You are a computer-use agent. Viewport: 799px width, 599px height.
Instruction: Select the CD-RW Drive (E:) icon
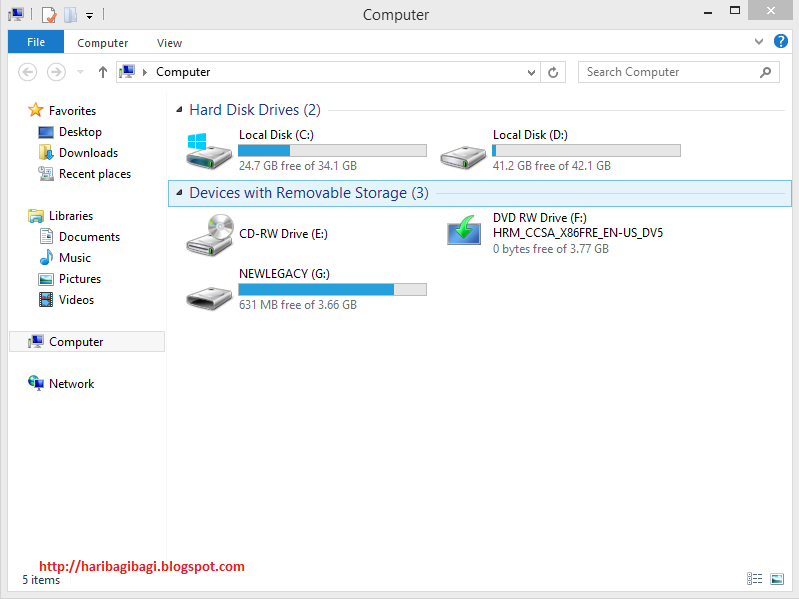209,234
